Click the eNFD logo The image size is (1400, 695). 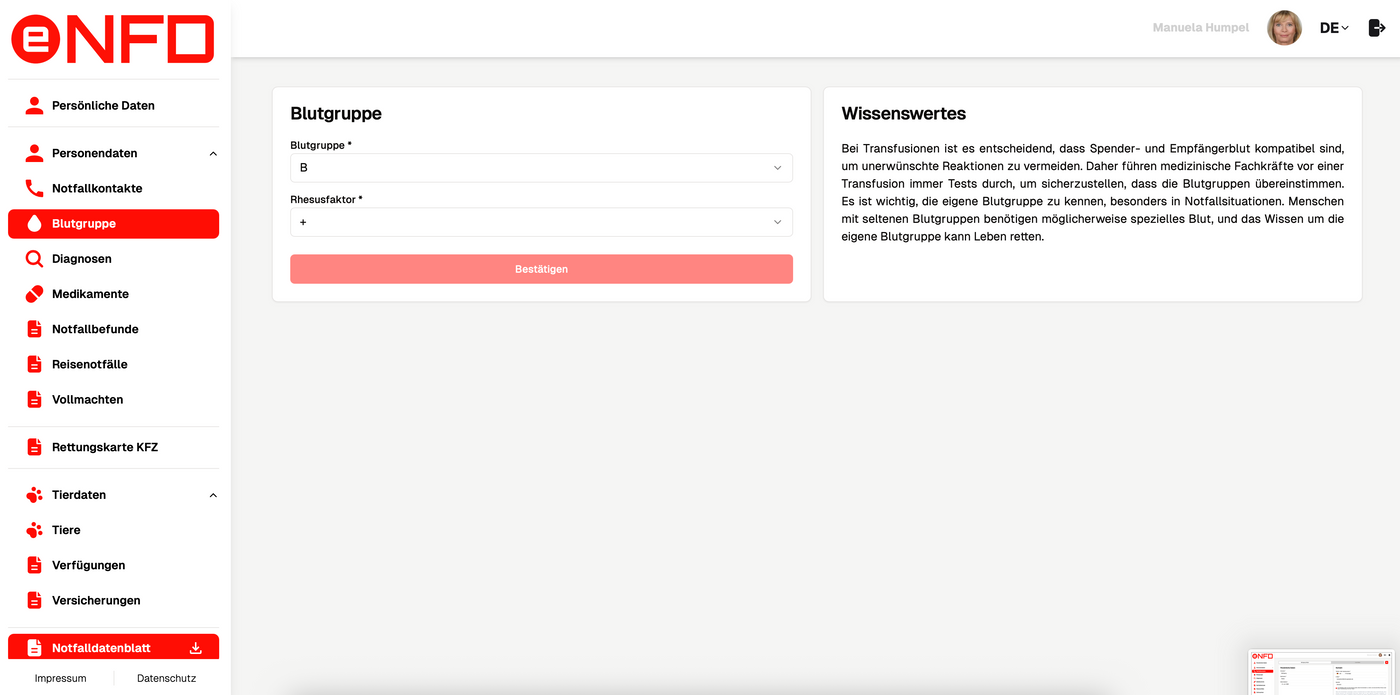click(113, 39)
